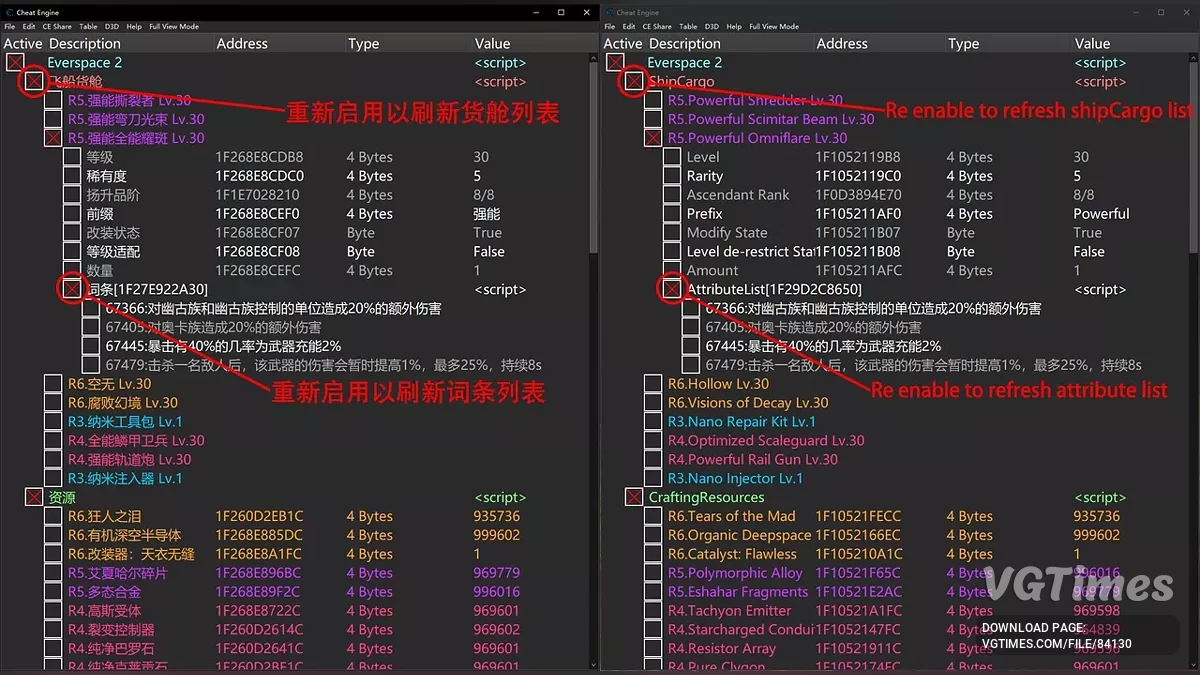
Task: Click value Powerful in Prefix row
Action: (x=1101, y=214)
